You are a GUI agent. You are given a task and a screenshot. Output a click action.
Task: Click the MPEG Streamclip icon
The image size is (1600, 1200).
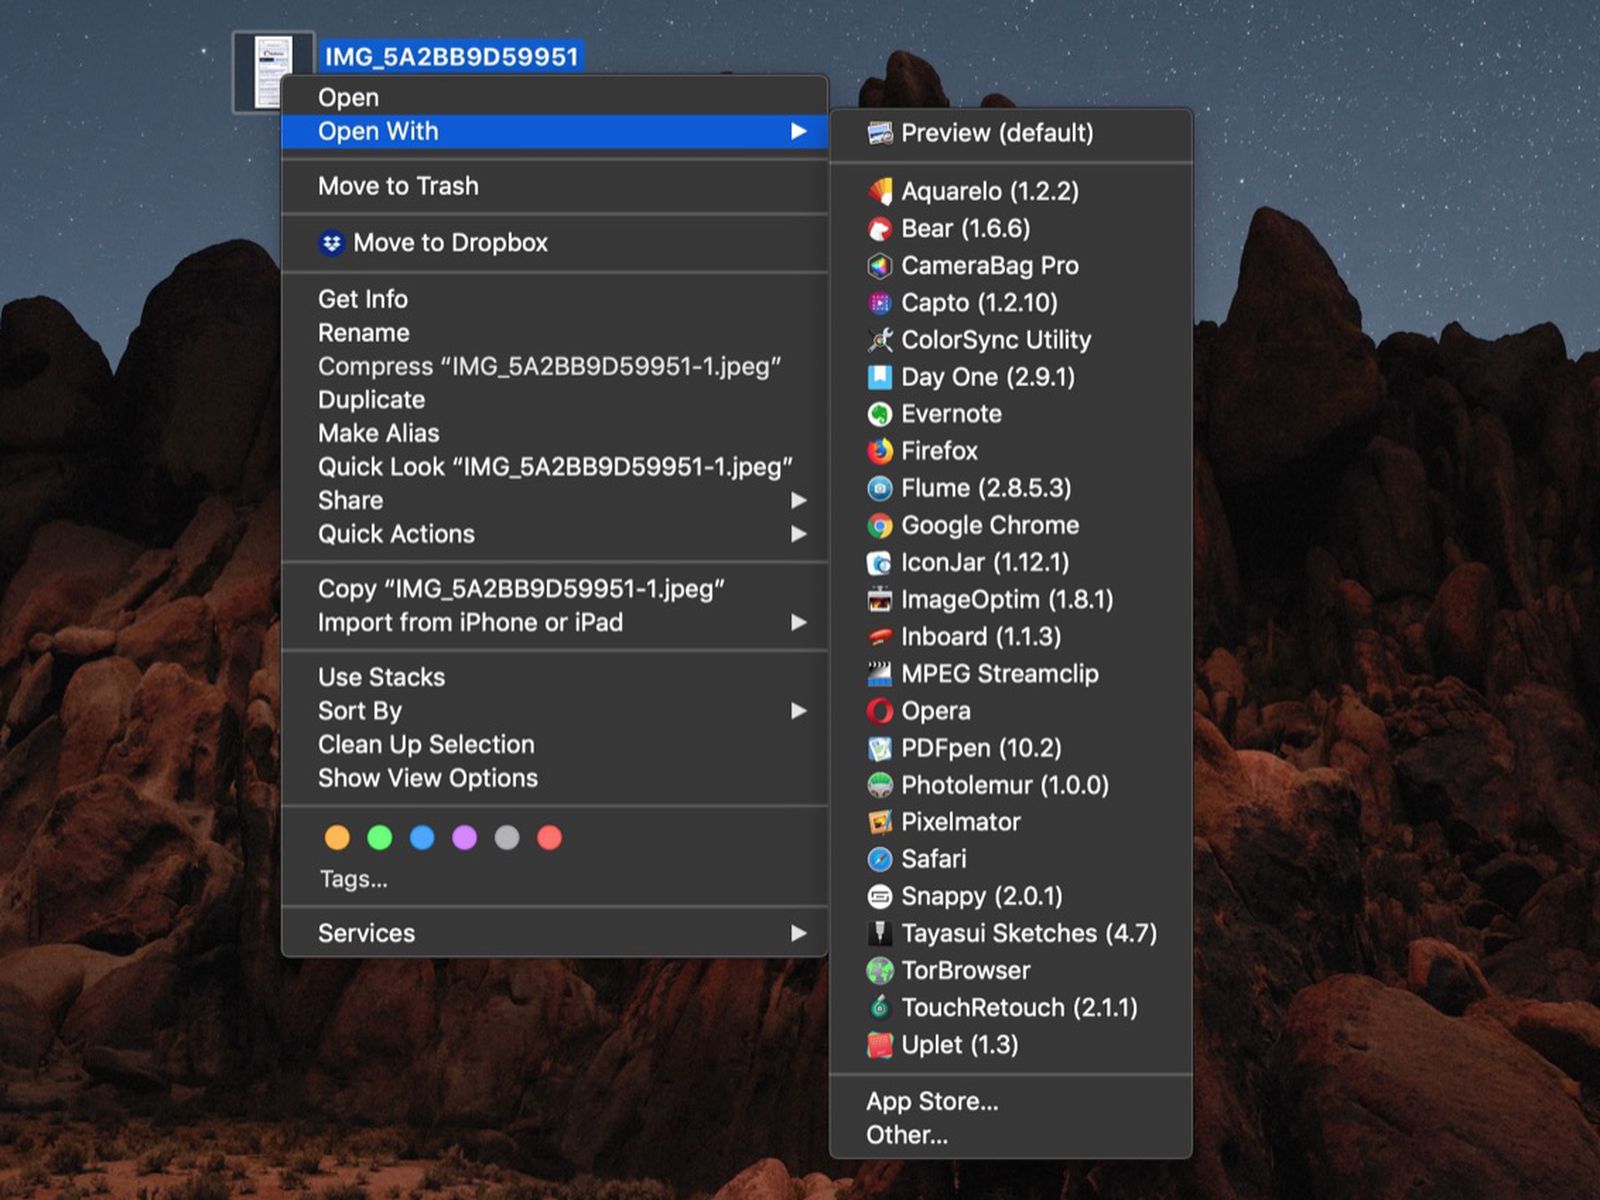880,674
